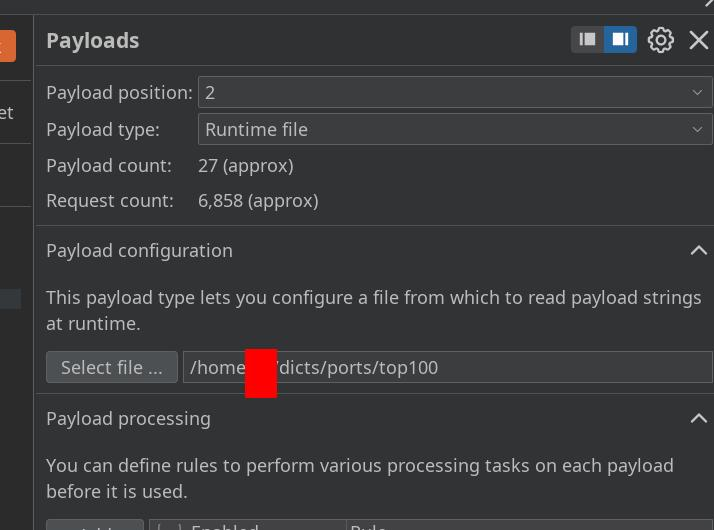Click the Enabled column header
The height and width of the screenshot is (530, 714).
coord(224,526)
